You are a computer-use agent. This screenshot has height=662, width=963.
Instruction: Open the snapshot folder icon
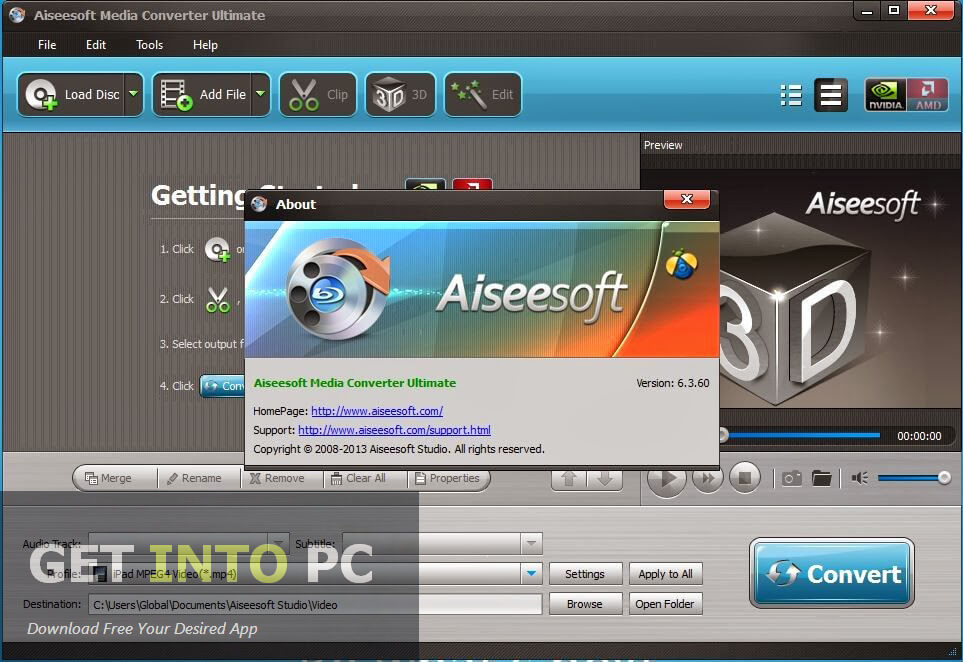[821, 478]
